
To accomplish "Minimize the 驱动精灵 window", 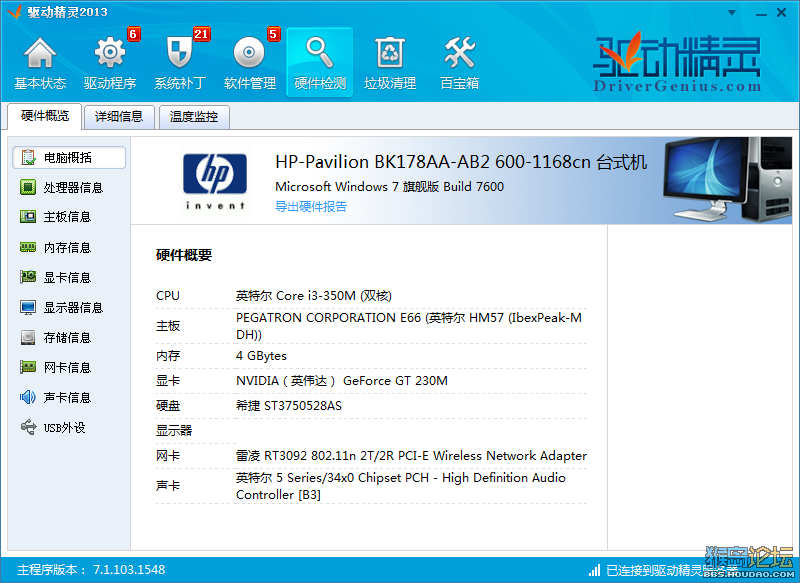I will [761, 13].
